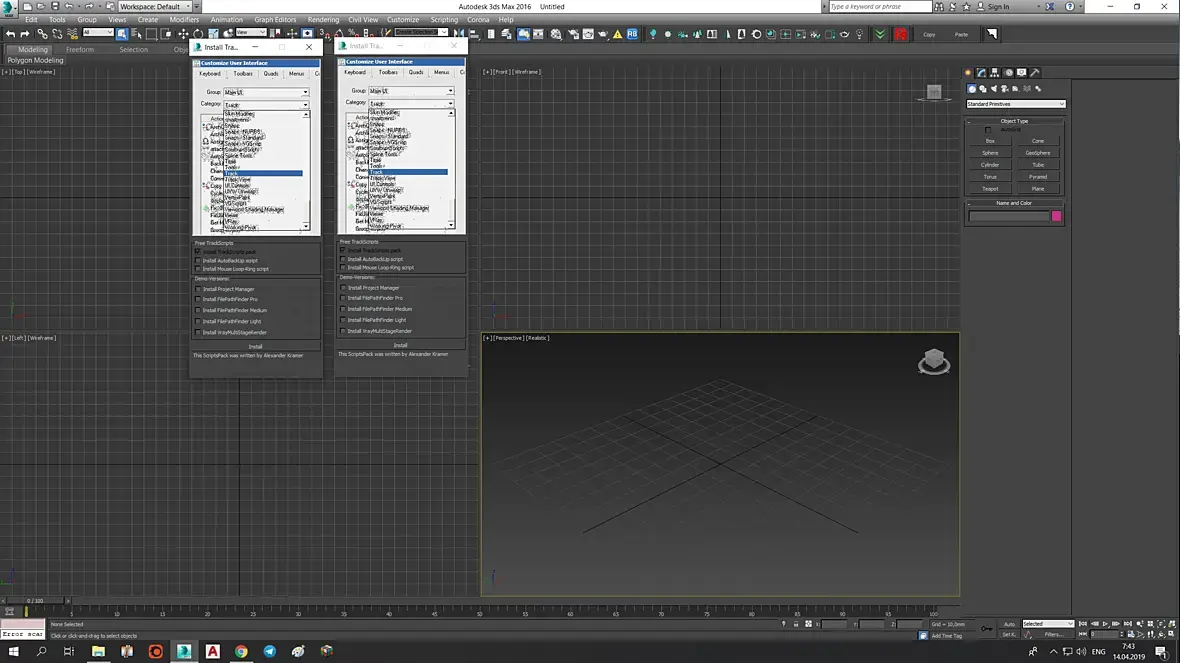This screenshot has height=663, width=1180.
Task: Check Install Project Manager in left dialog
Action: (198, 289)
